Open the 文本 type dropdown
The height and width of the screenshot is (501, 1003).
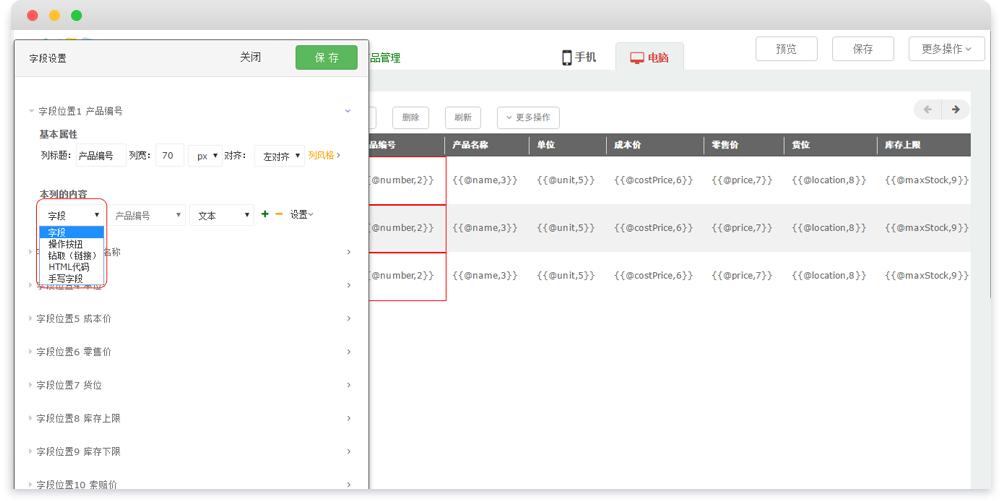(x=222, y=215)
